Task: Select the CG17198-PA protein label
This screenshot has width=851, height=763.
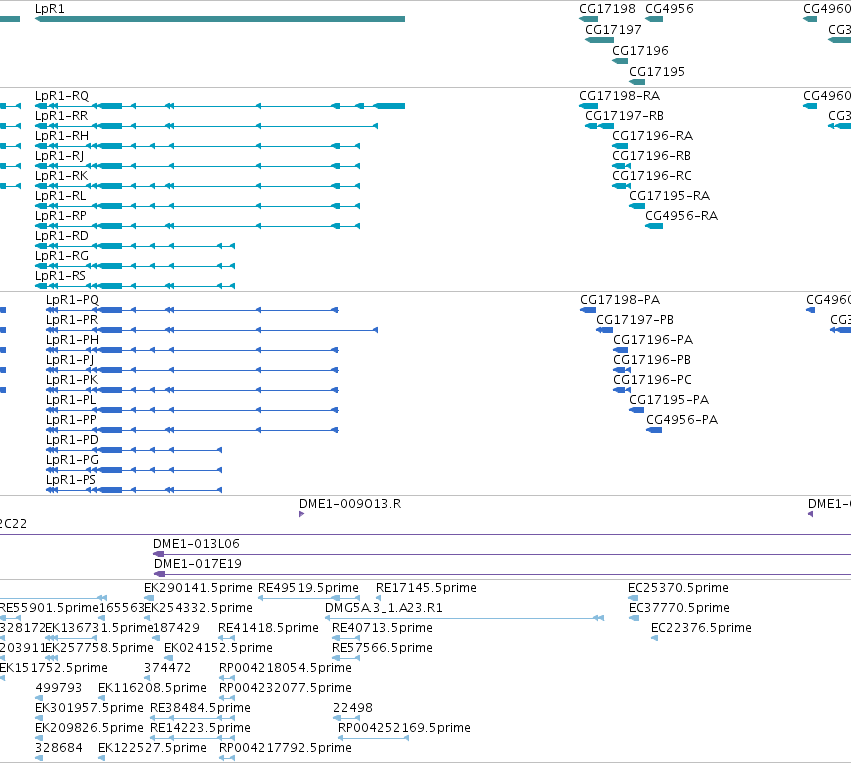Action: [x=620, y=300]
